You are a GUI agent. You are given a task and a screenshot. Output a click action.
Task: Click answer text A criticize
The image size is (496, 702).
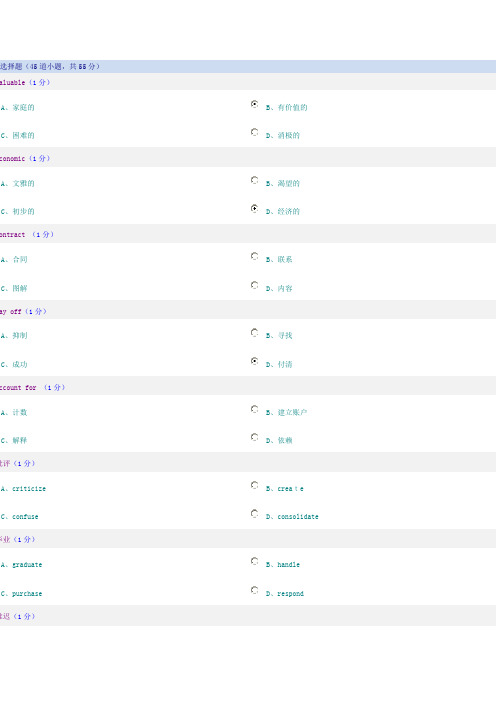click(x=23, y=488)
